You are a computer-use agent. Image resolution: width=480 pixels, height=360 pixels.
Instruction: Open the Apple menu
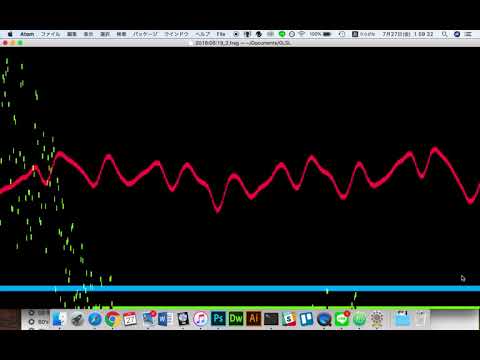[10, 34]
